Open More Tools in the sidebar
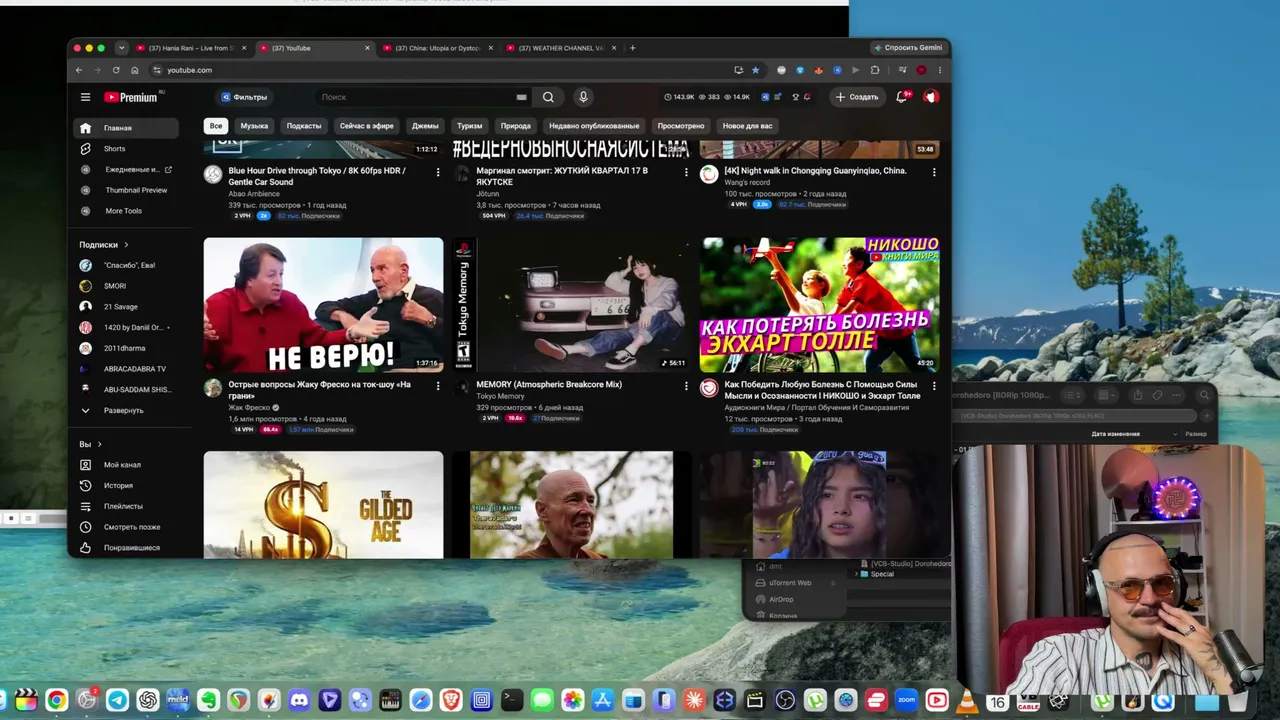 tap(126, 211)
